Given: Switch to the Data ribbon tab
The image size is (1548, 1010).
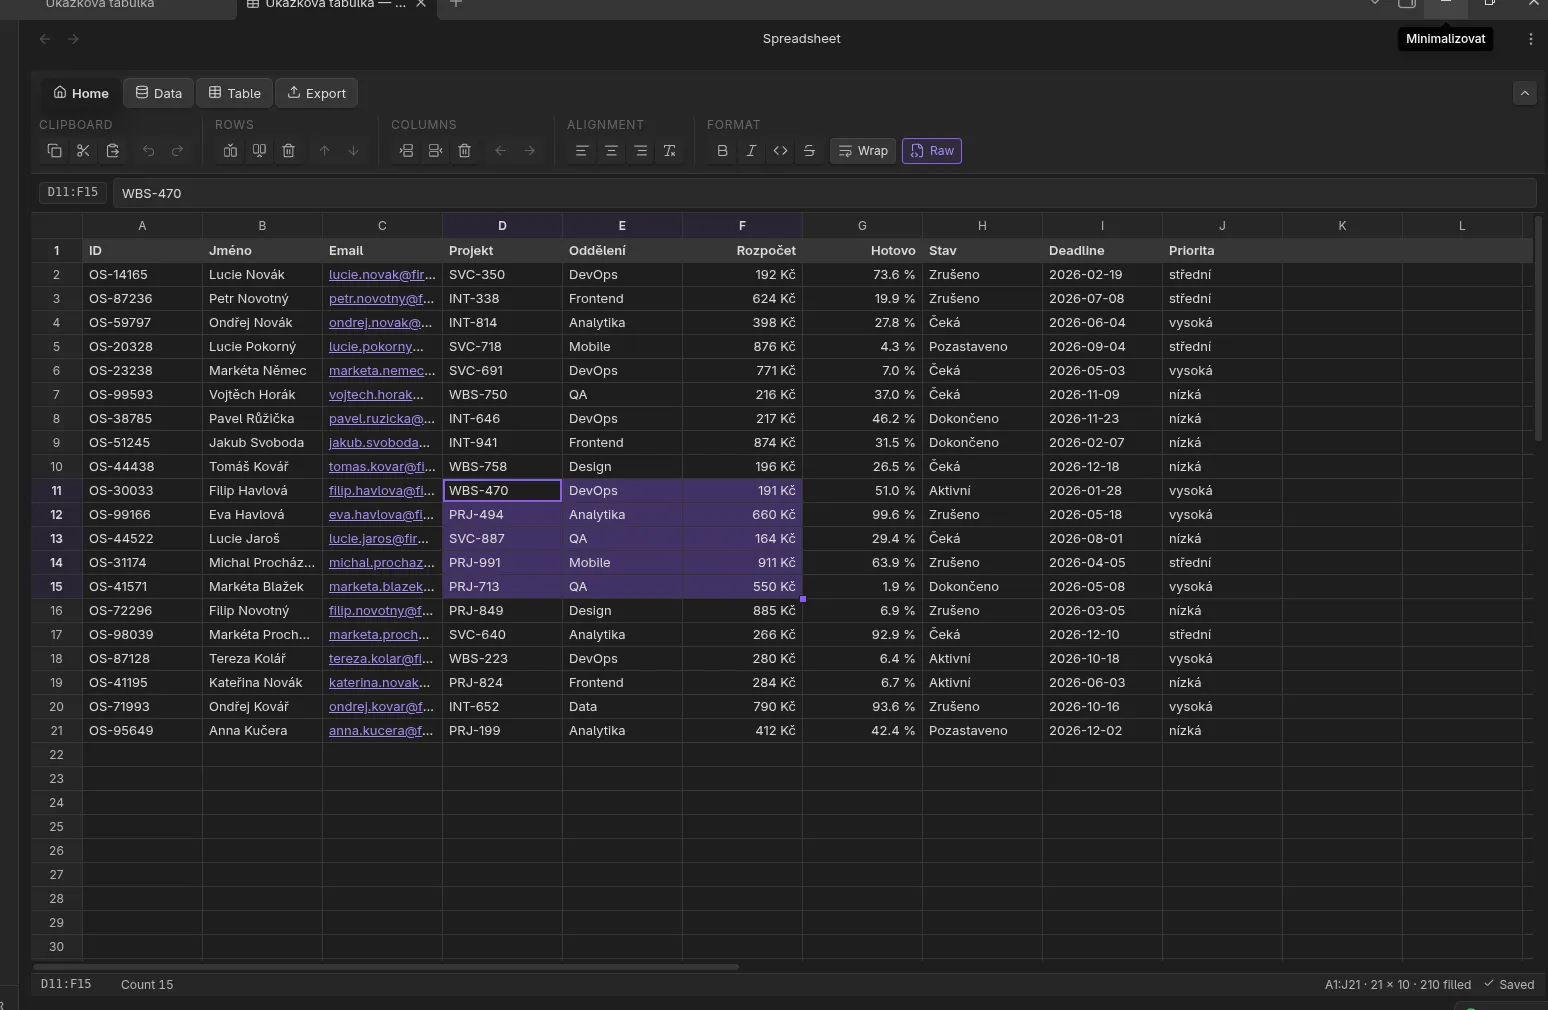Looking at the screenshot, I should pyautogui.click(x=159, y=93).
